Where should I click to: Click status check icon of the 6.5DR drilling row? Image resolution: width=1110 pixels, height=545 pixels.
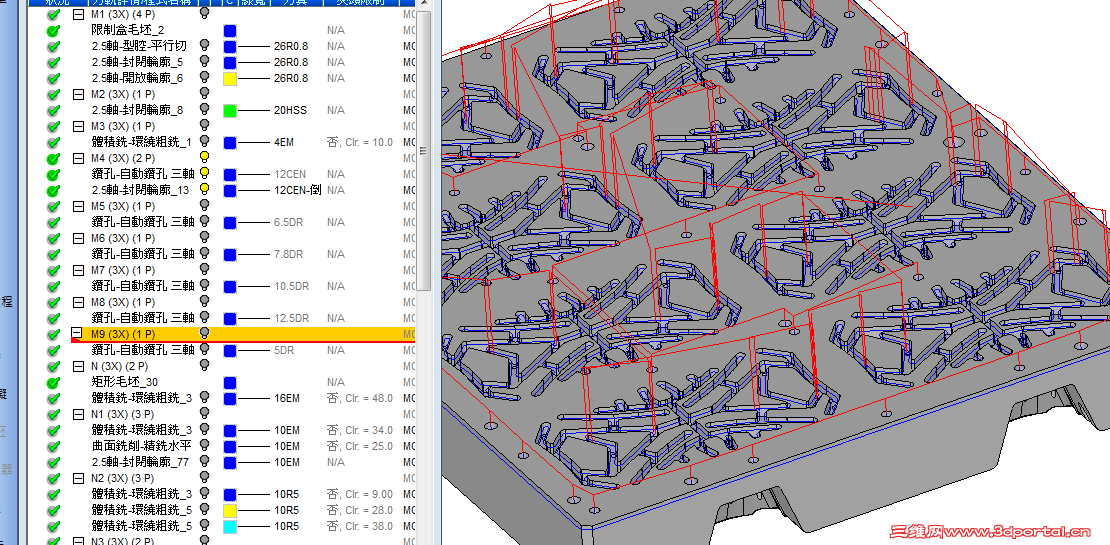[53, 222]
